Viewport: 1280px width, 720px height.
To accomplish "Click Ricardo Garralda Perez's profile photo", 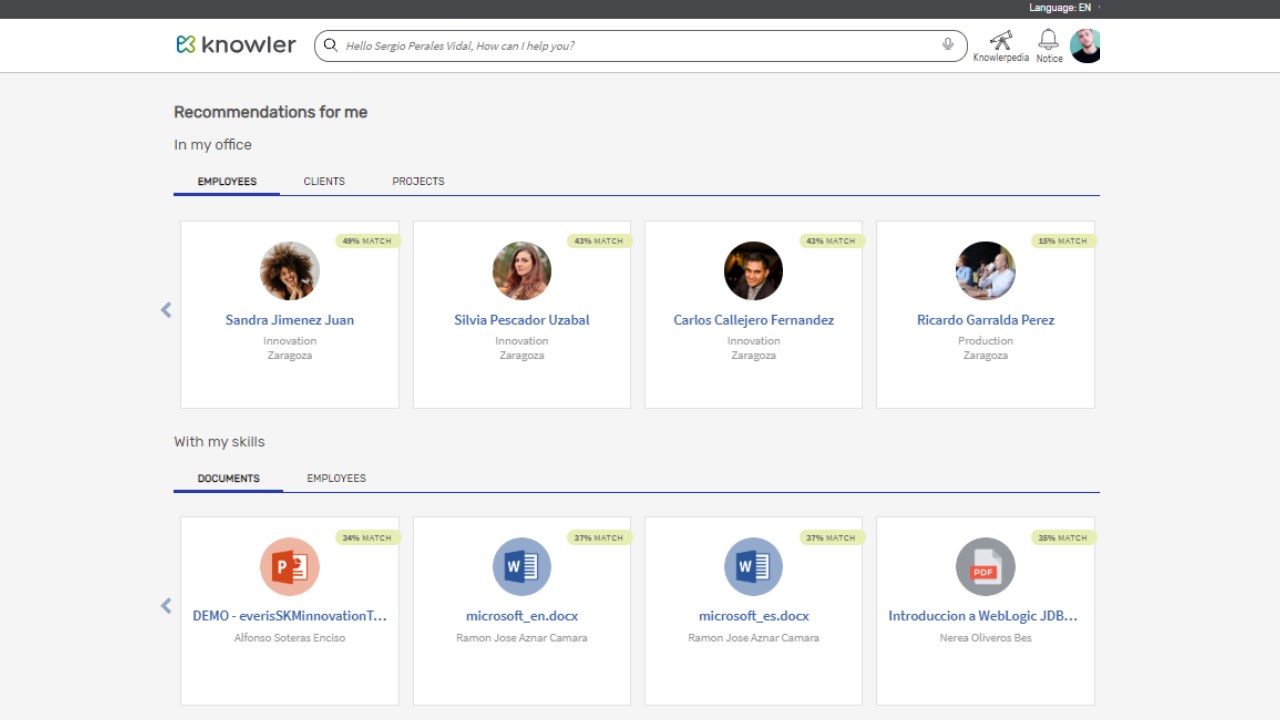I will [985, 271].
